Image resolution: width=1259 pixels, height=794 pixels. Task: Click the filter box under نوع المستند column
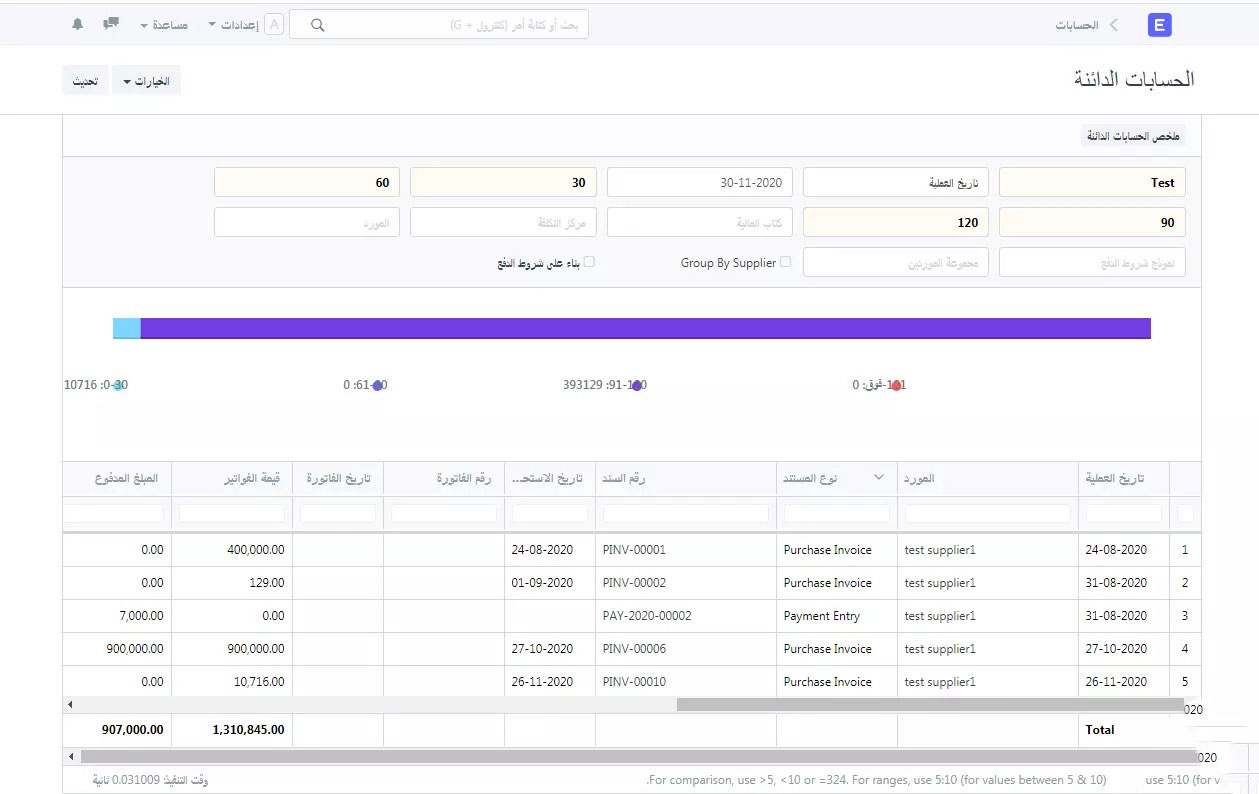point(837,513)
